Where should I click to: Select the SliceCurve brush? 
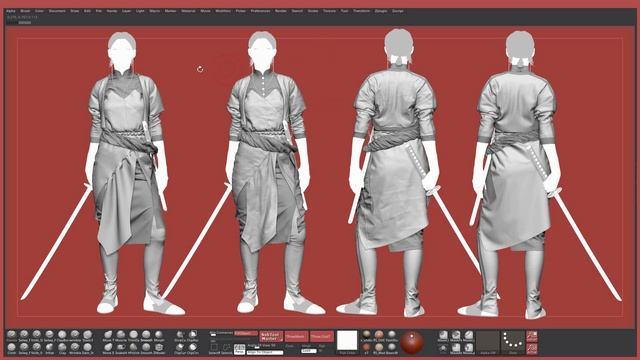(180, 335)
